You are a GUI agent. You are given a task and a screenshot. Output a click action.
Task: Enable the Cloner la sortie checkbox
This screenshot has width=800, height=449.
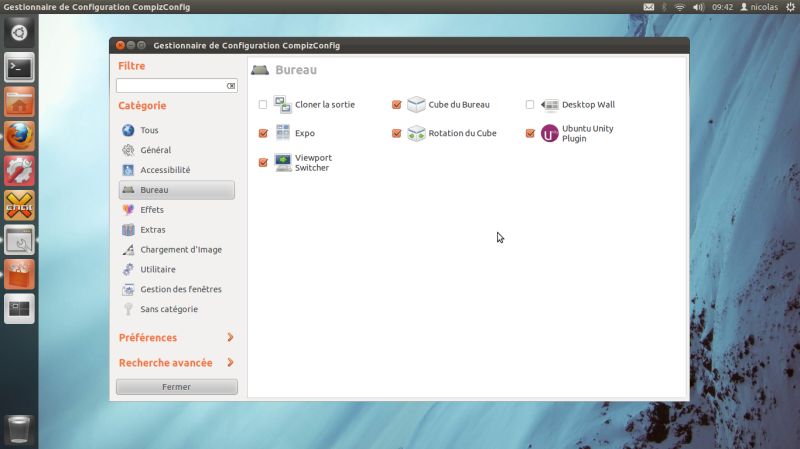(263, 105)
